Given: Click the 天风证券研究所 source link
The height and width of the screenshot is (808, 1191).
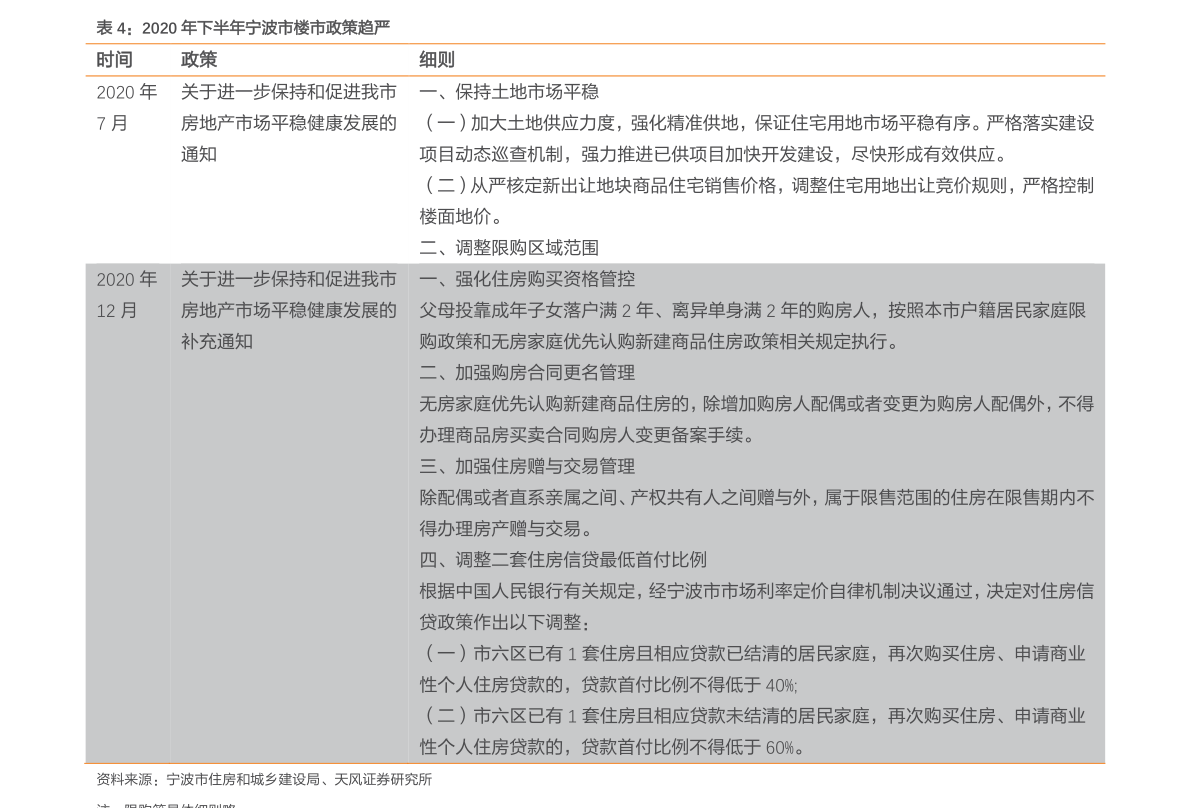Looking at the screenshot, I should tap(382, 781).
